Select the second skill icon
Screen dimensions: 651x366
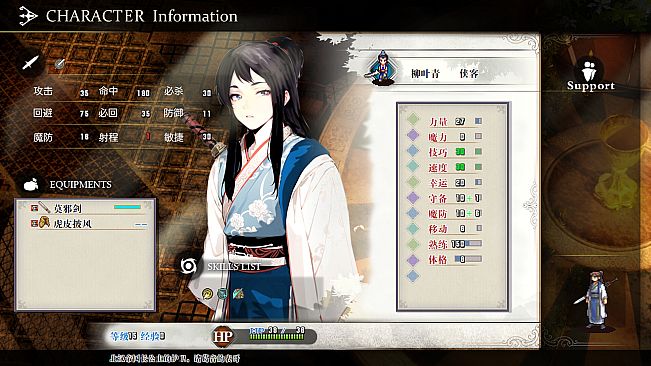[x=223, y=293]
